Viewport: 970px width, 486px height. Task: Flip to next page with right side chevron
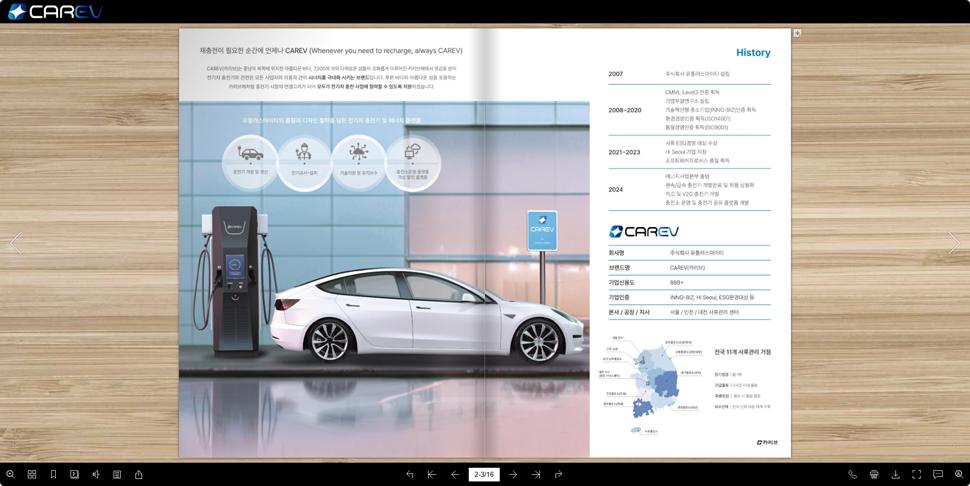(954, 243)
